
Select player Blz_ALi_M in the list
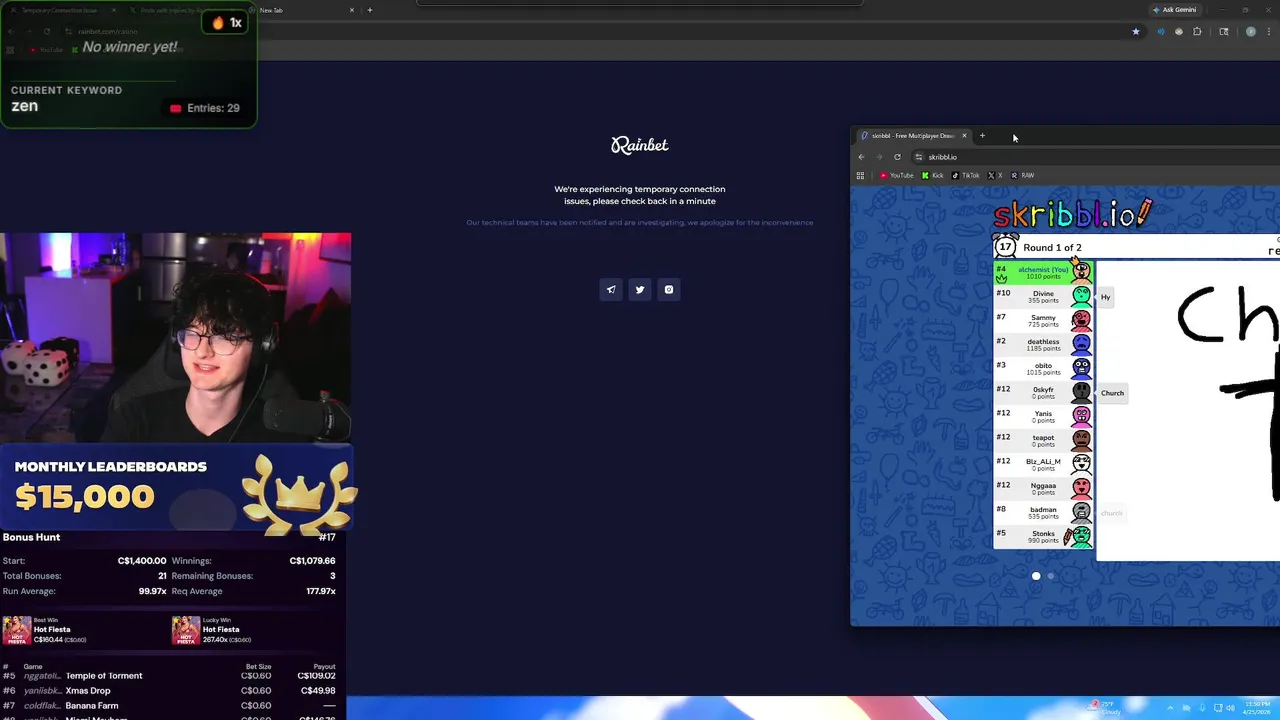tap(1043, 464)
